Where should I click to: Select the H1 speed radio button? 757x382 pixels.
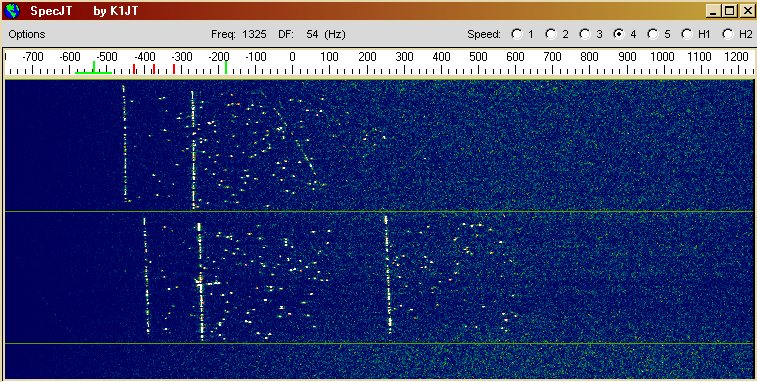pyautogui.click(x=687, y=34)
